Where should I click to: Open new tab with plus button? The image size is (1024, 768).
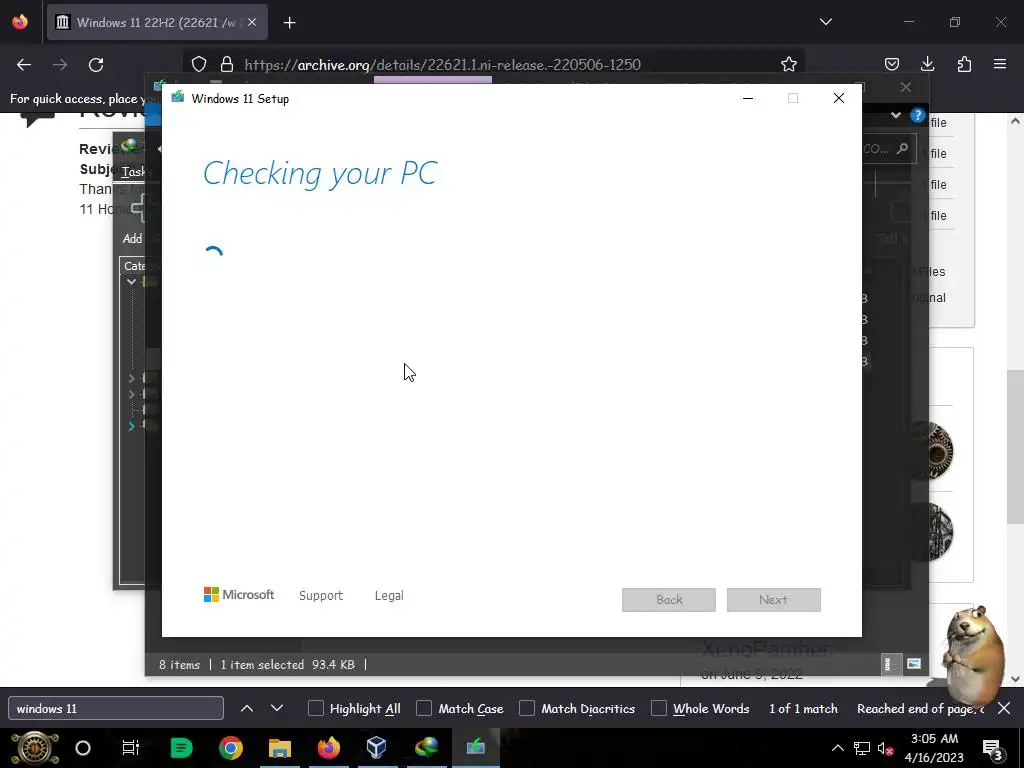pyautogui.click(x=290, y=23)
